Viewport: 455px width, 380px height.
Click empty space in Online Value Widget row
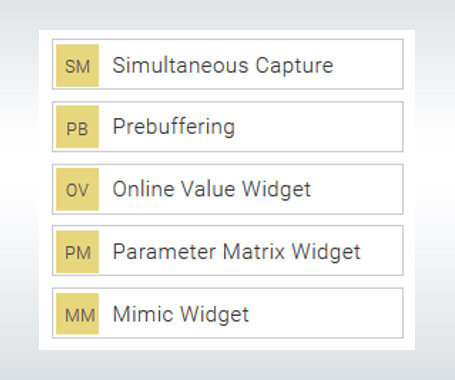[x=357, y=189]
